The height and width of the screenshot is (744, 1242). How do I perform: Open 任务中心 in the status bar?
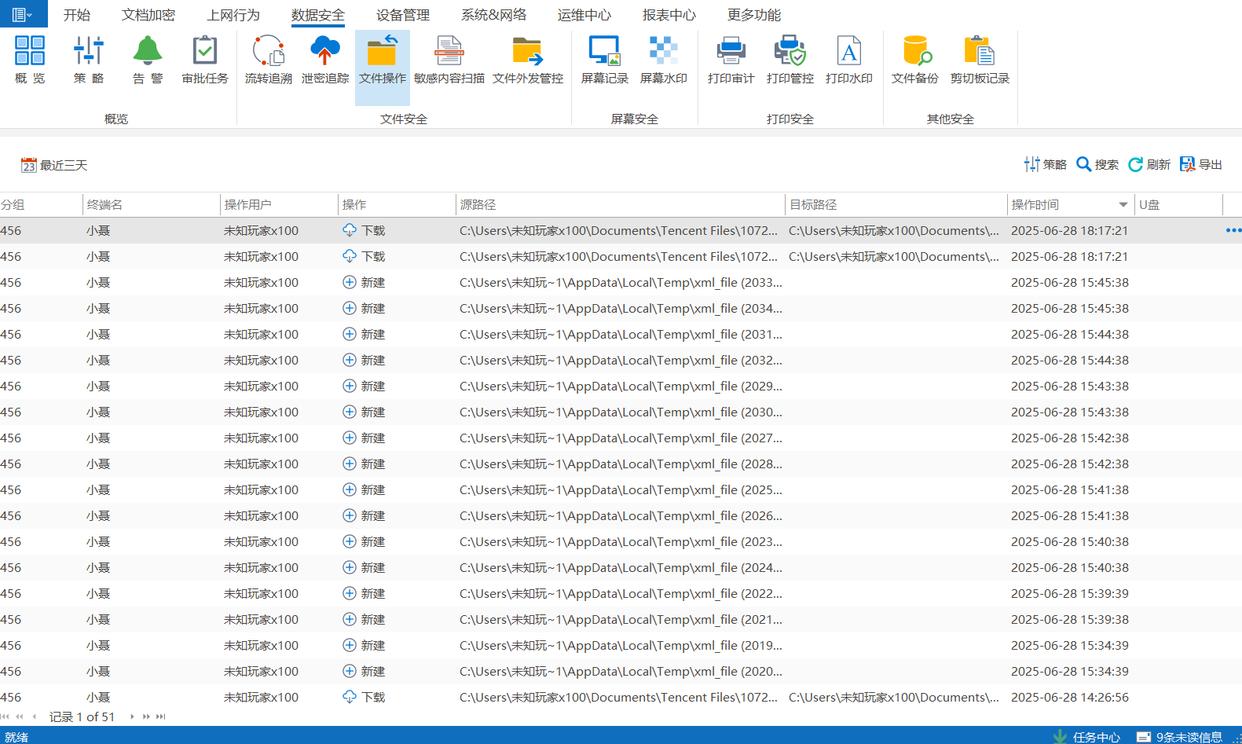pos(1087,737)
